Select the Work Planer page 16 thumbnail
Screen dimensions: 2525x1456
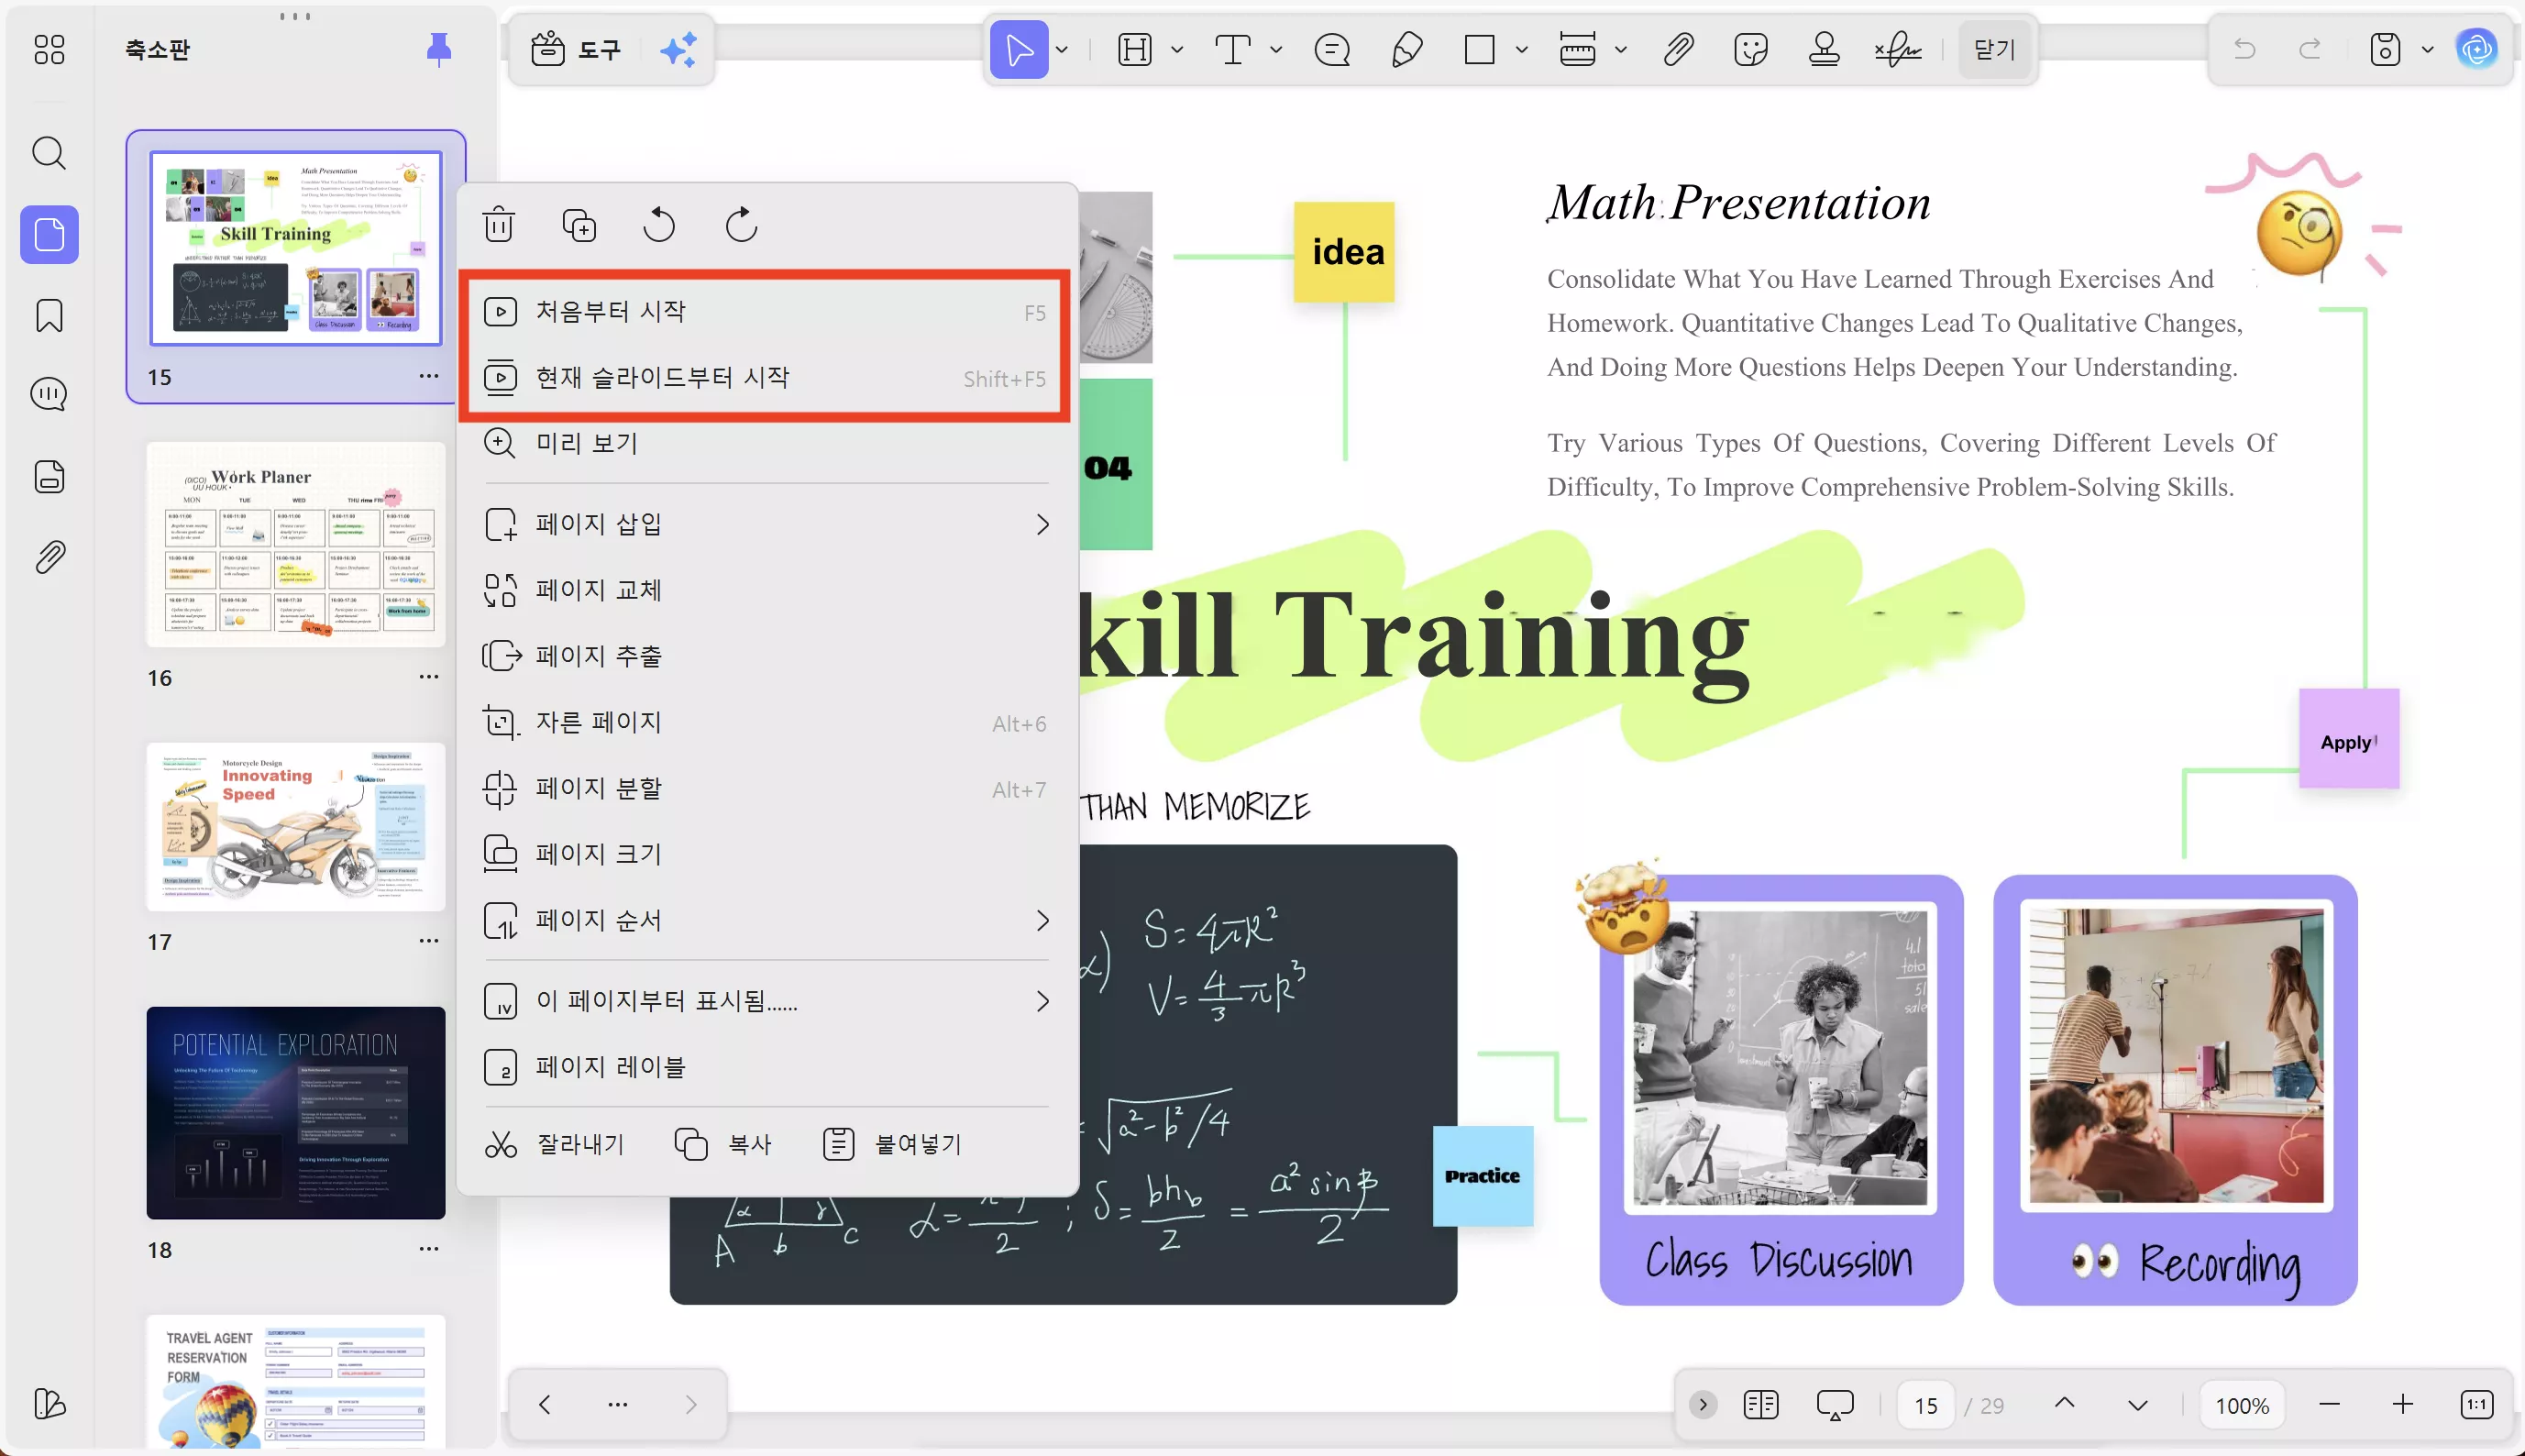click(x=295, y=545)
